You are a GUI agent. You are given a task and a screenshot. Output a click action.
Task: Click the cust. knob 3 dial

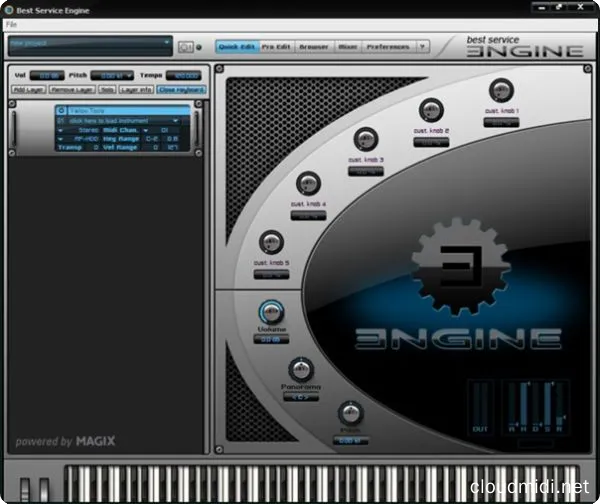[x=367, y=140]
